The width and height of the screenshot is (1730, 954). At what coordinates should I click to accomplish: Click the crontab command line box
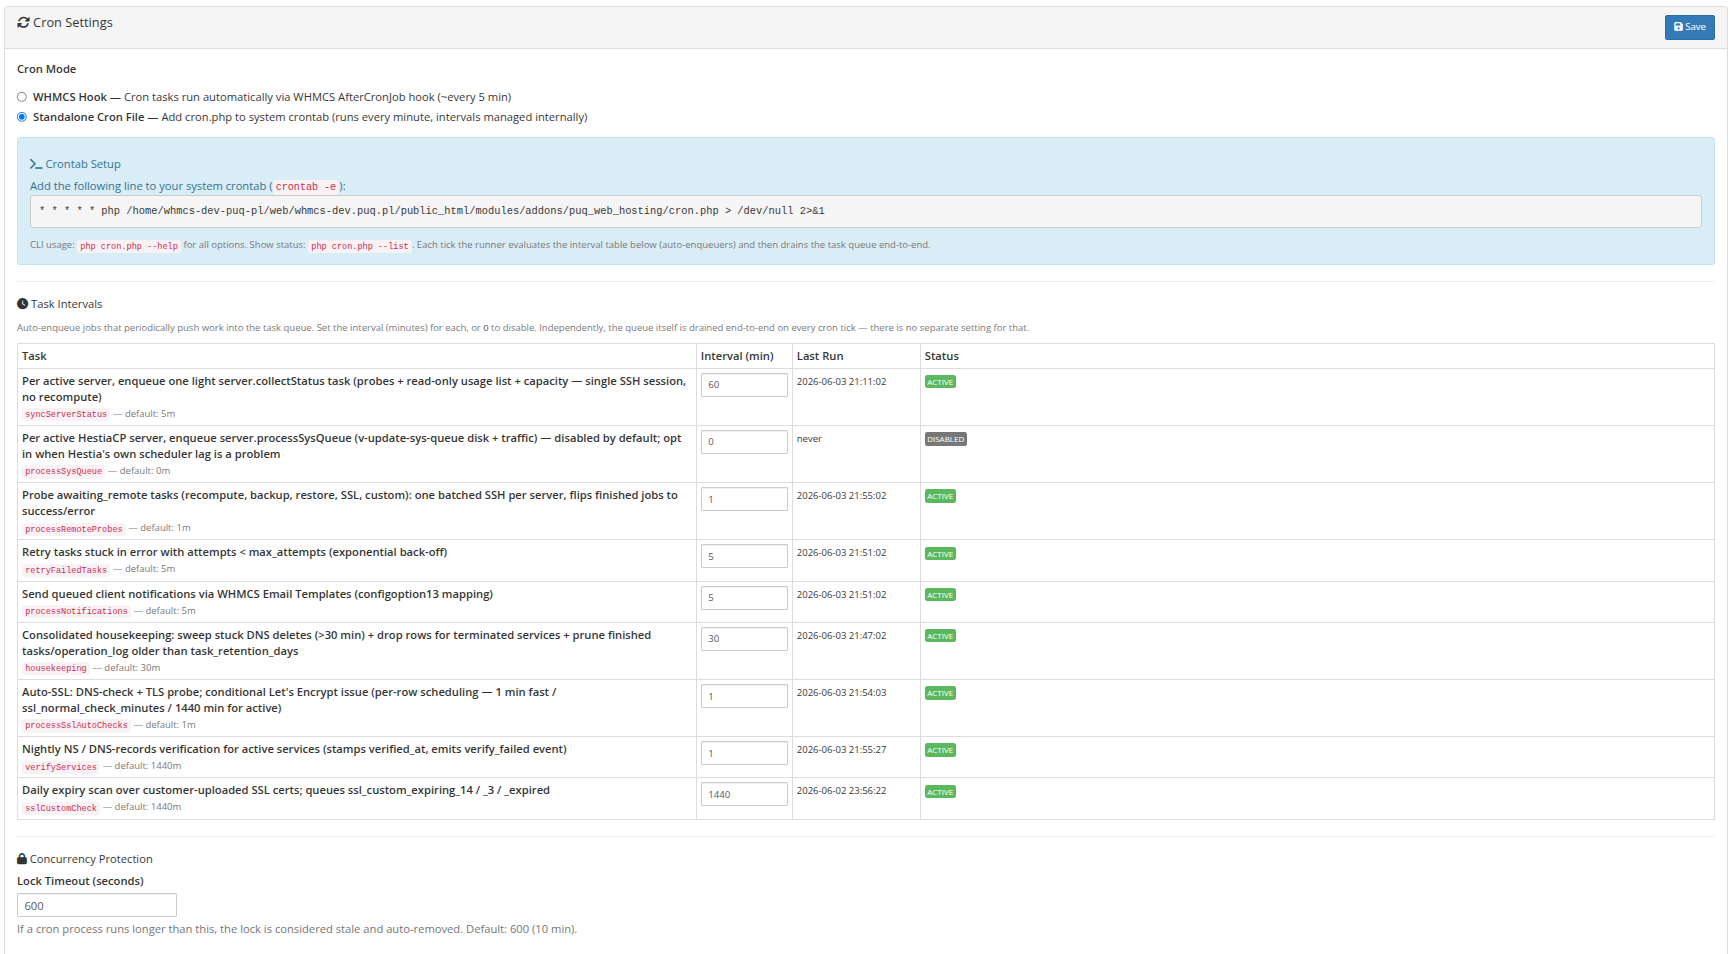coord(865,211)
